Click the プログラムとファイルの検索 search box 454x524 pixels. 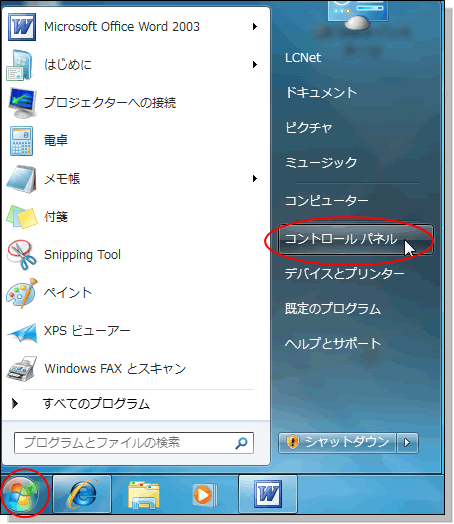pyautogui.click(x=134, y=443)
